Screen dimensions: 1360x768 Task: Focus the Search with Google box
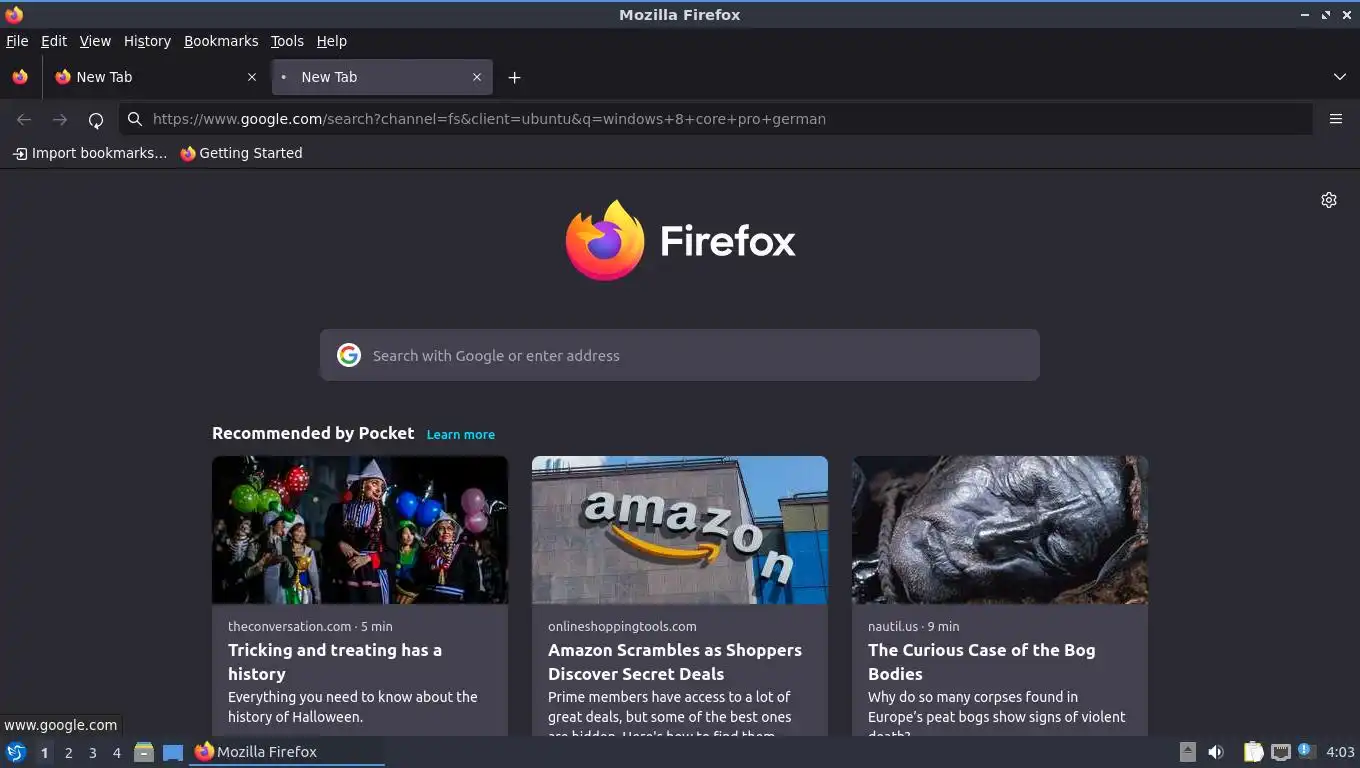[680, 355]
